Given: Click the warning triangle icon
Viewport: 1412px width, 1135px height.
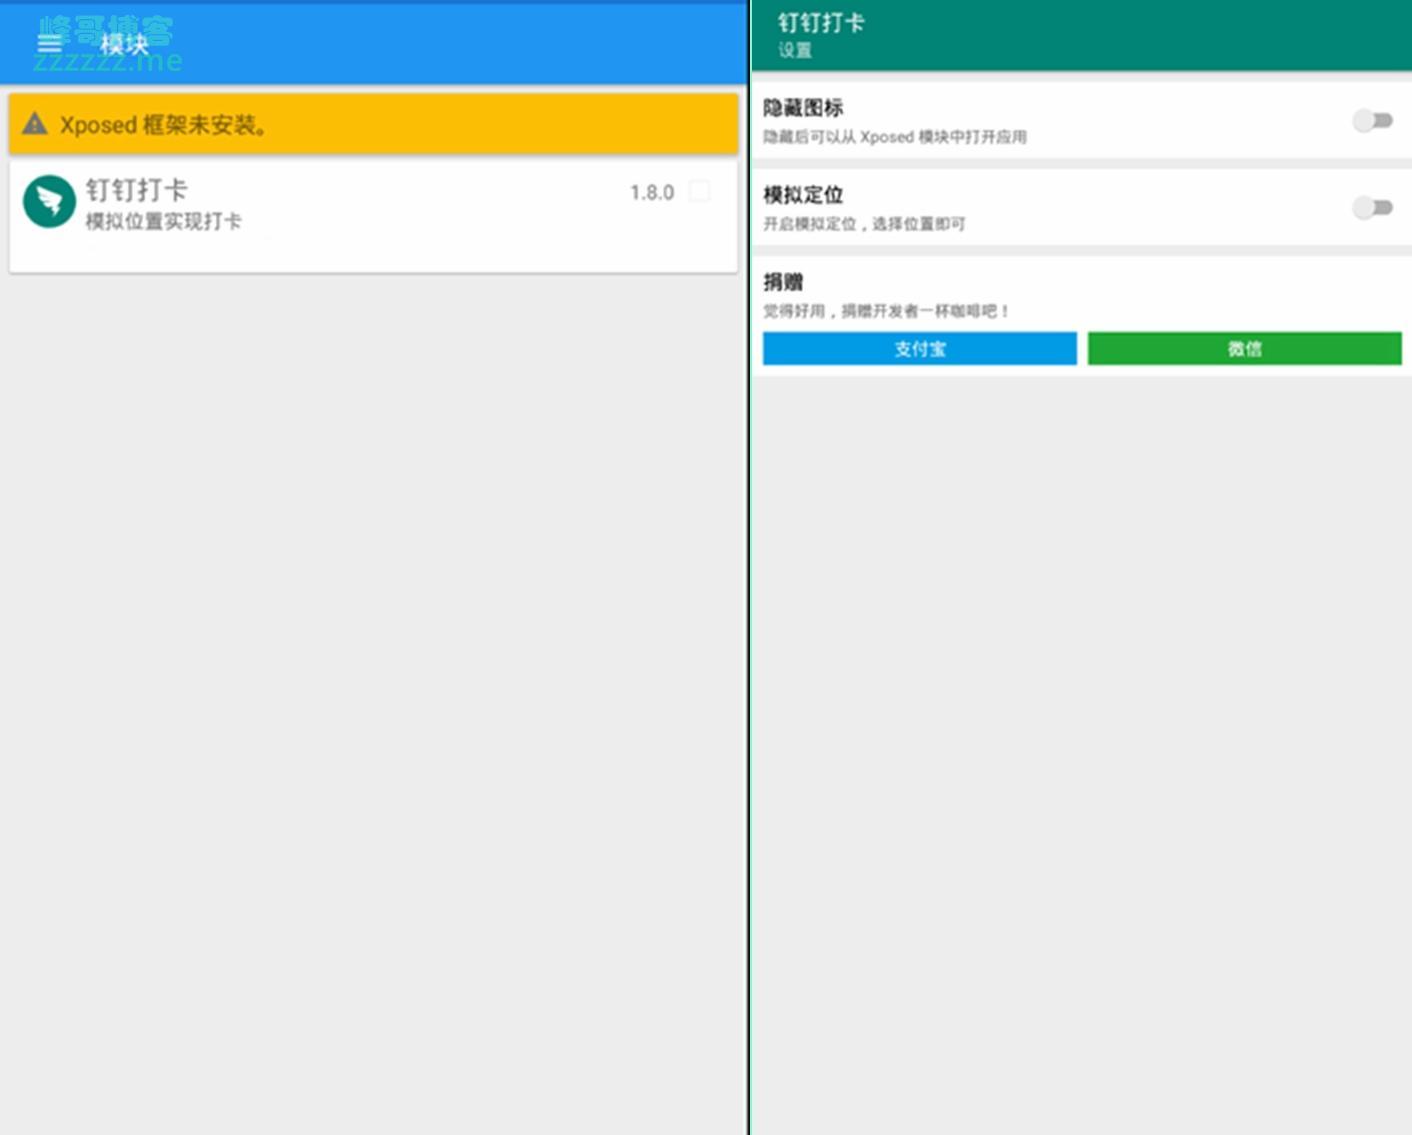Looking at the screenshot, I should pyautogui.click(x=35, y=124).
